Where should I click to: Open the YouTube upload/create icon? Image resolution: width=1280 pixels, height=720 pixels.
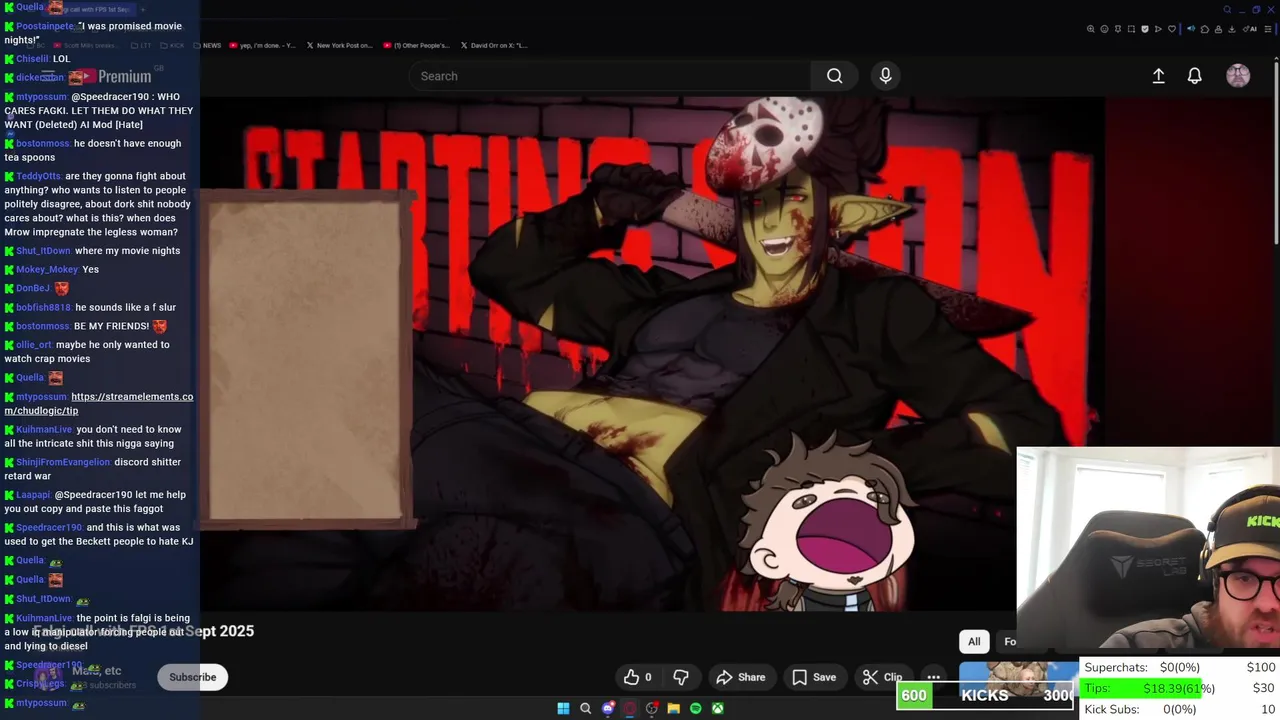click(1158, 76)
